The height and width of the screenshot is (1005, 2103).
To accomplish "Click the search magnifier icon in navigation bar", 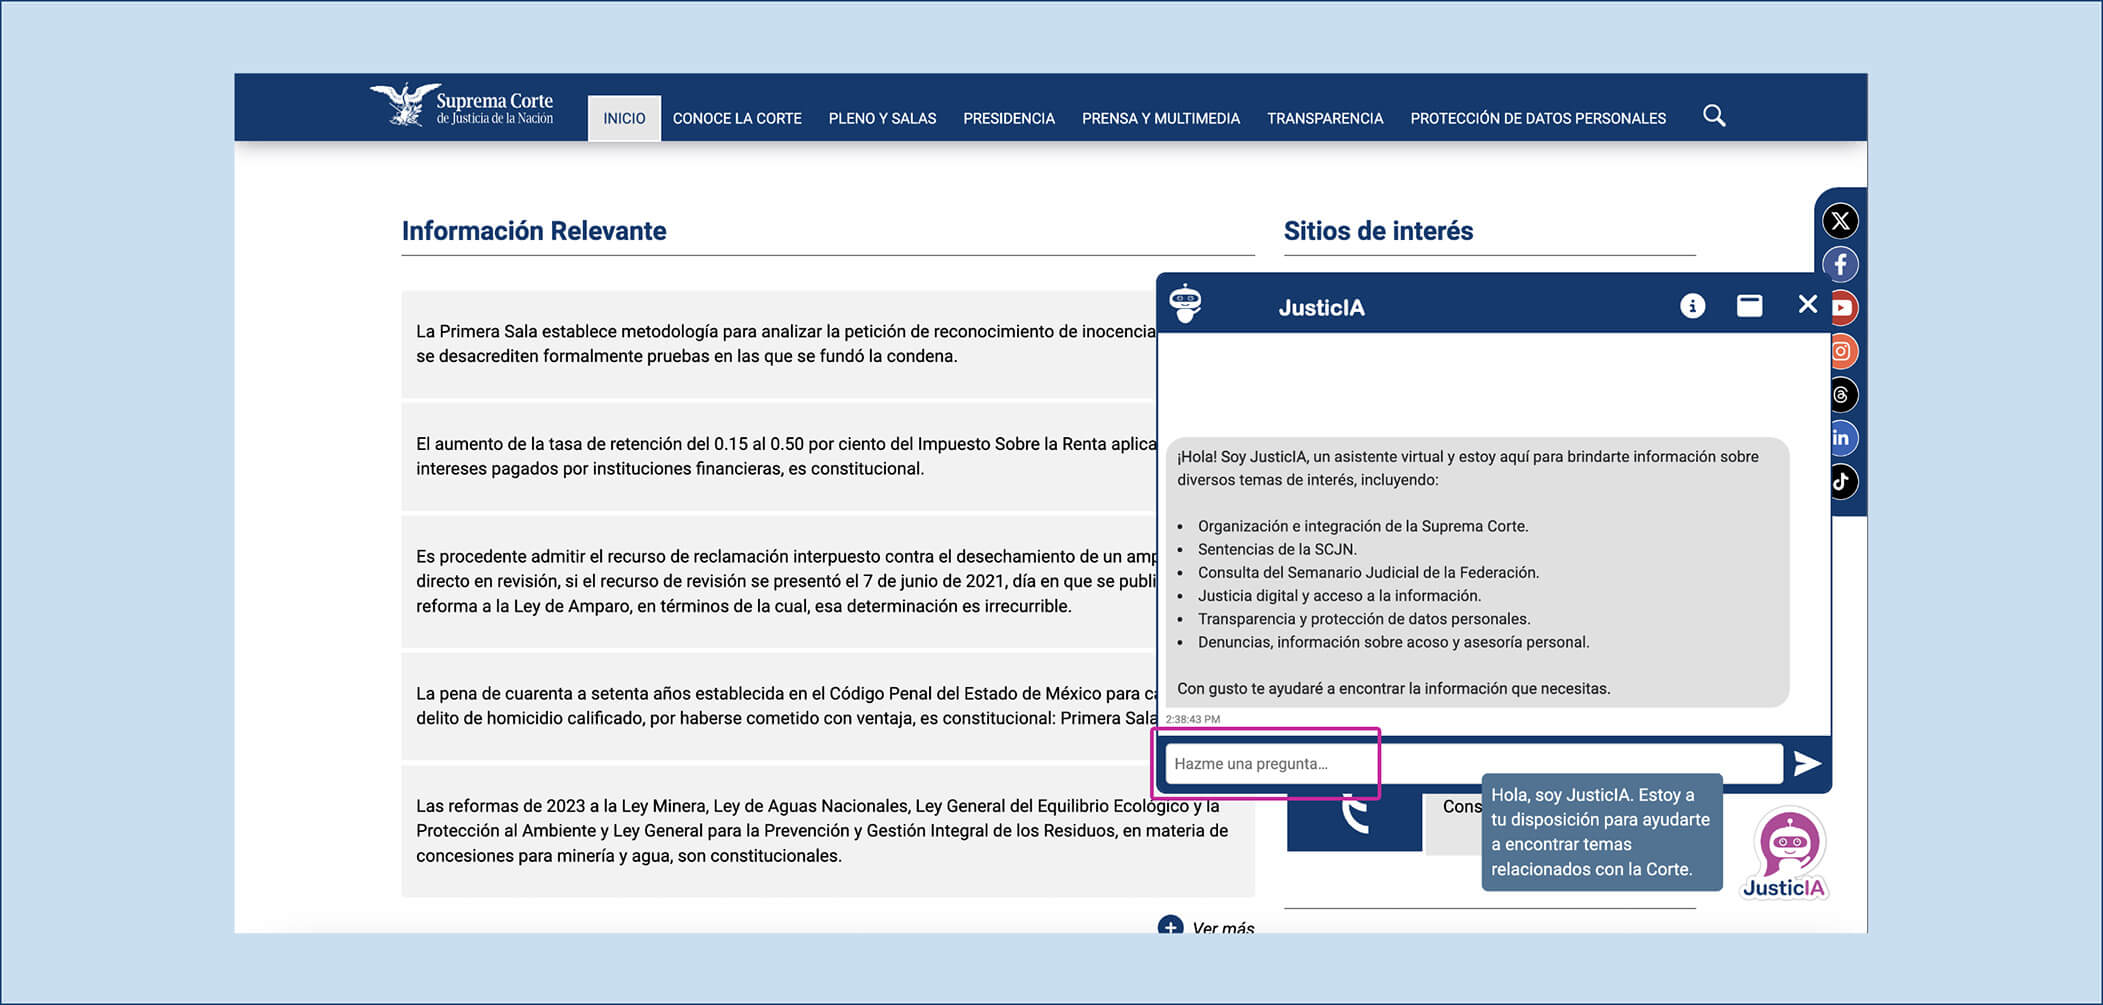I will 1714,116.
